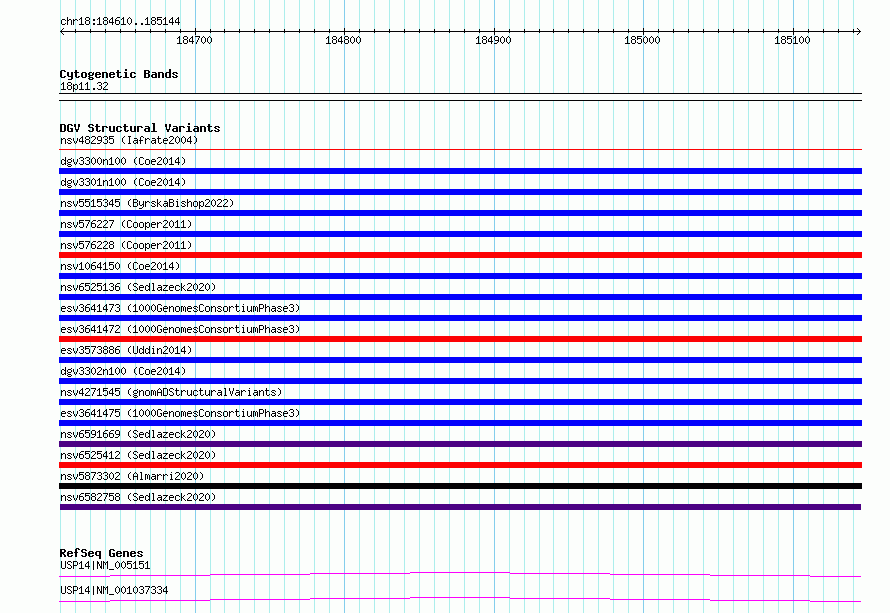Image resolution: width=890 pixels, height=613 pixels.
Task: Click the USP14|NM_001037334 gene label
Action: 114,590
